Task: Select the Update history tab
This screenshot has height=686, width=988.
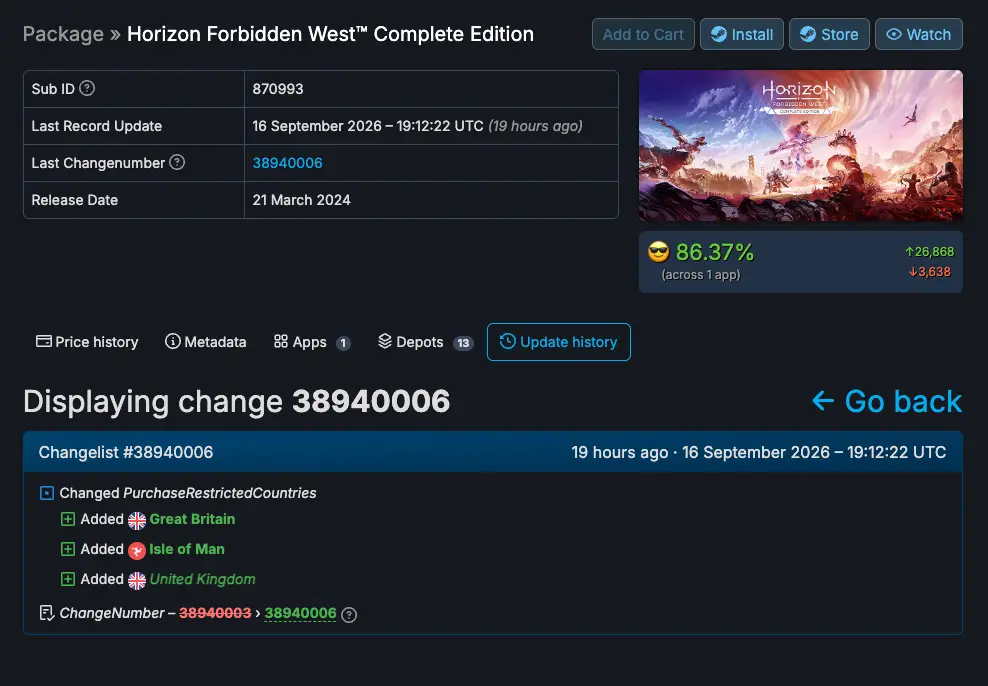Action: pyautogui.click(x=559, y=342)
